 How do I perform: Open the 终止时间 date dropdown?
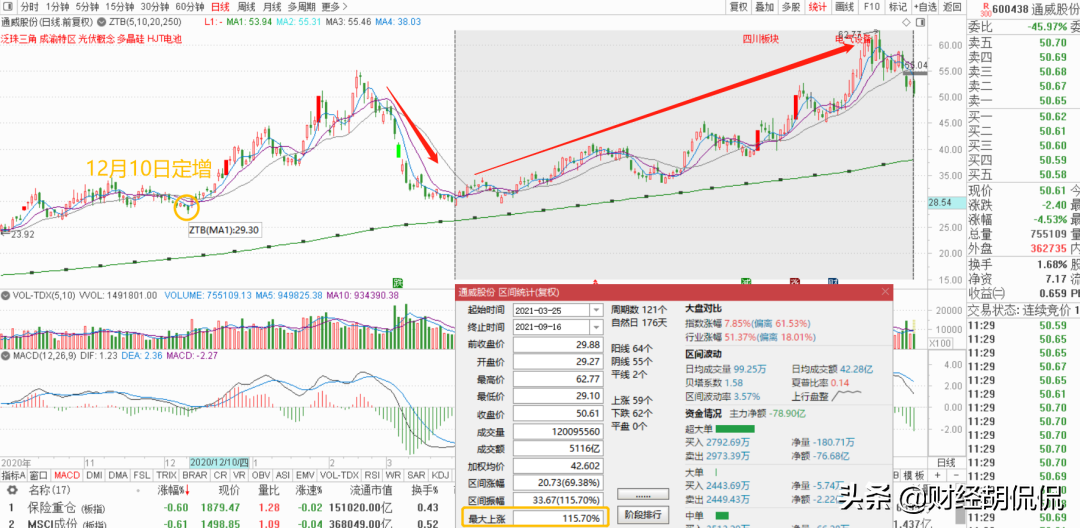[x=595, y=326]
